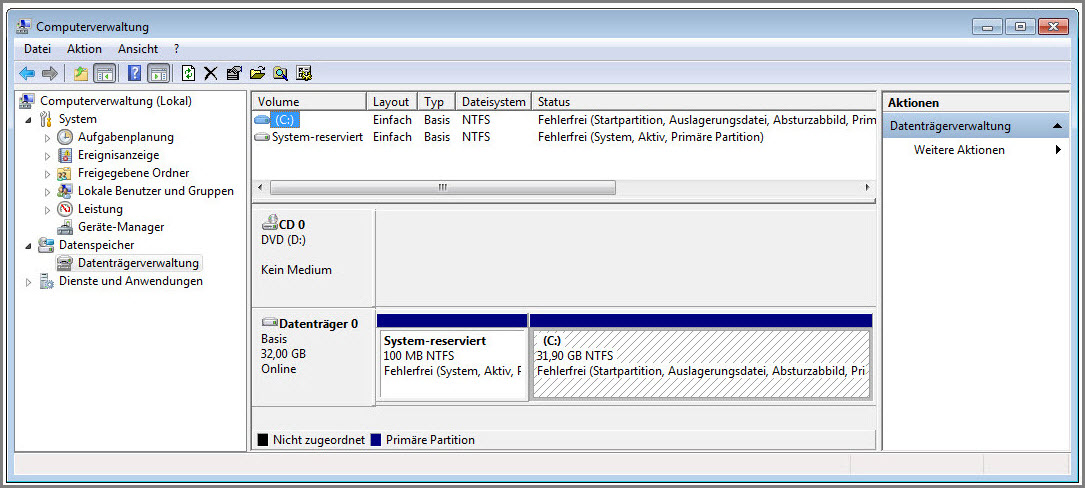Open Weitere Aktionen submenu

pyautogui.click(x=959, y=150)
